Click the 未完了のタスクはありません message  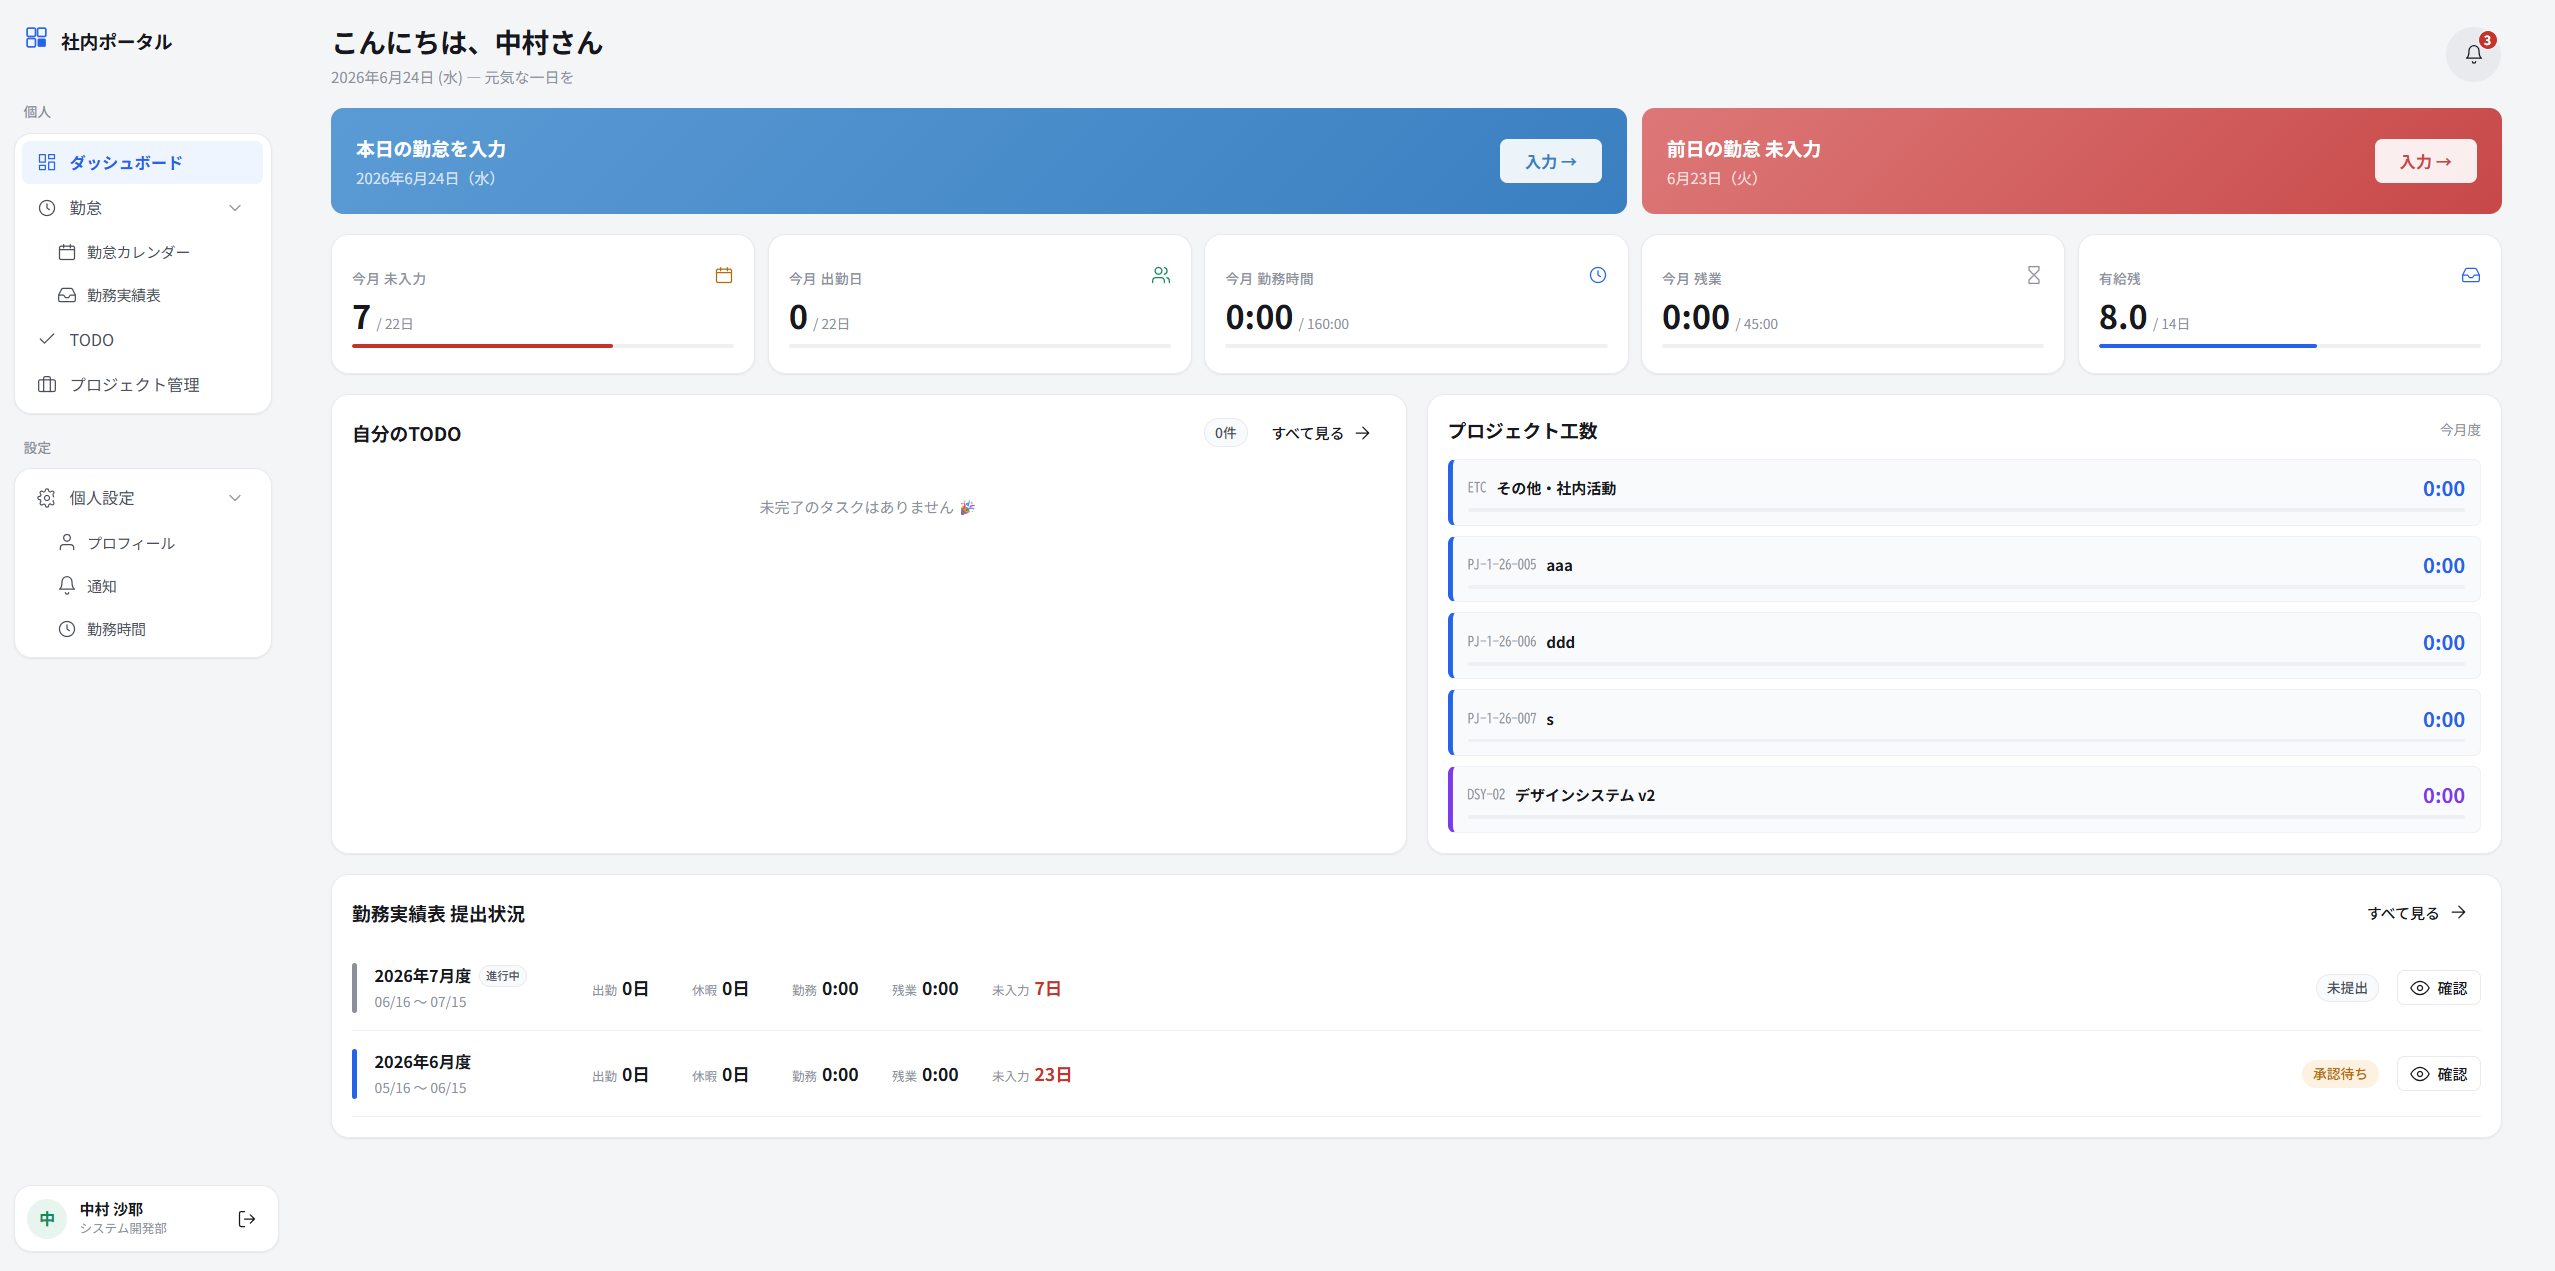click(x=867, y=507)
